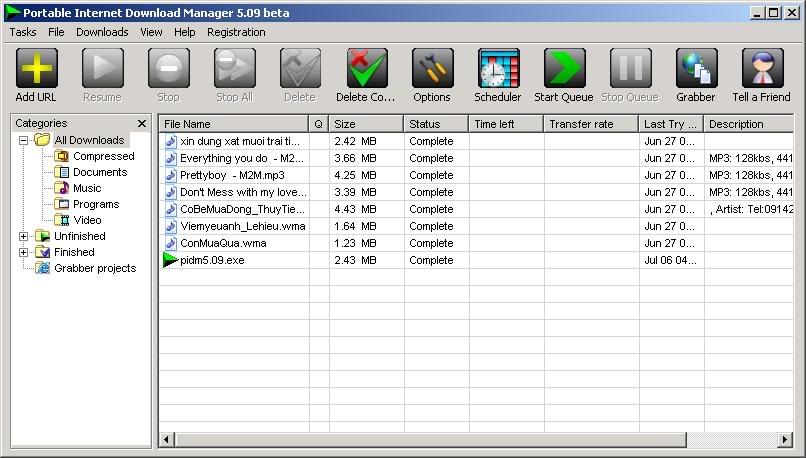The height and width of the screenshot is (458, 806).
Task: Click the Grabber projects icon in tree
Action: 43,268
